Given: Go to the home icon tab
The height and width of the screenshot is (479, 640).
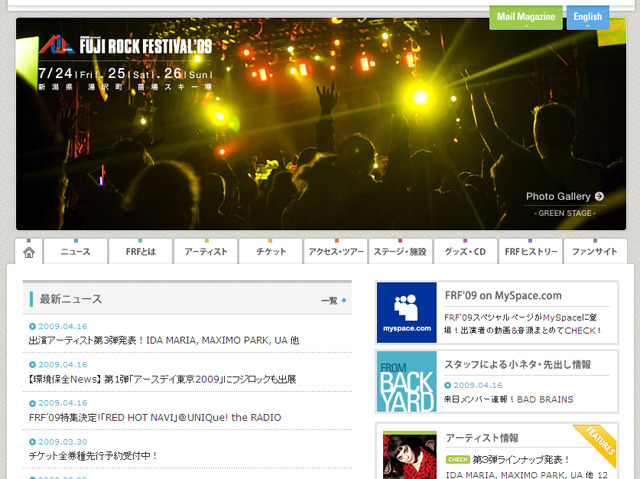Looking at the screenshot, I should click(29, 252).
